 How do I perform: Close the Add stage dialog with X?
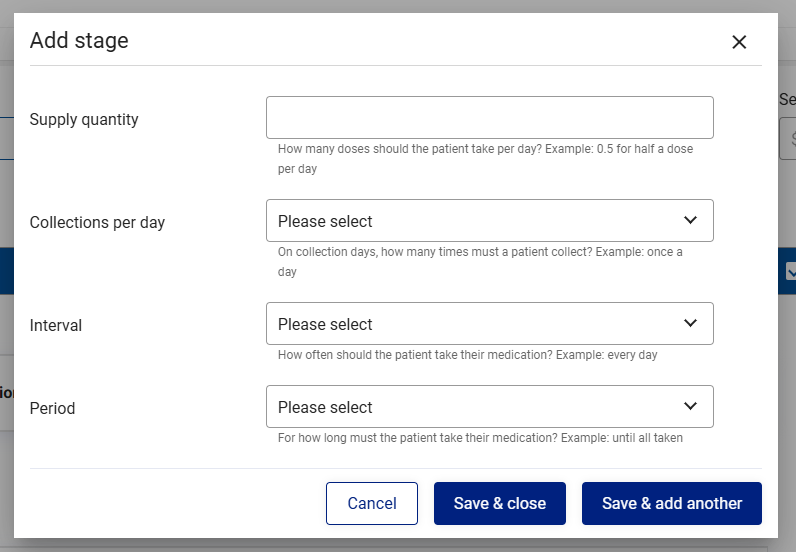[739, 42]
